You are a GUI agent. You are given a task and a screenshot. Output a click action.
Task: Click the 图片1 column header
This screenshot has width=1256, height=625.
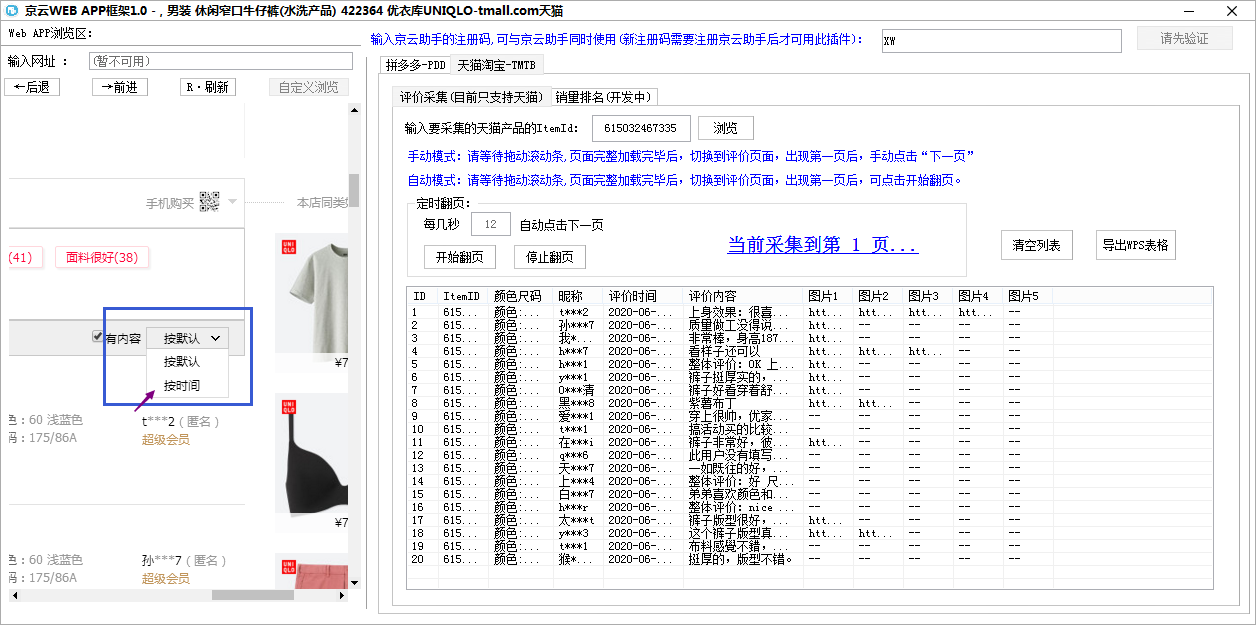coord(830,297)
